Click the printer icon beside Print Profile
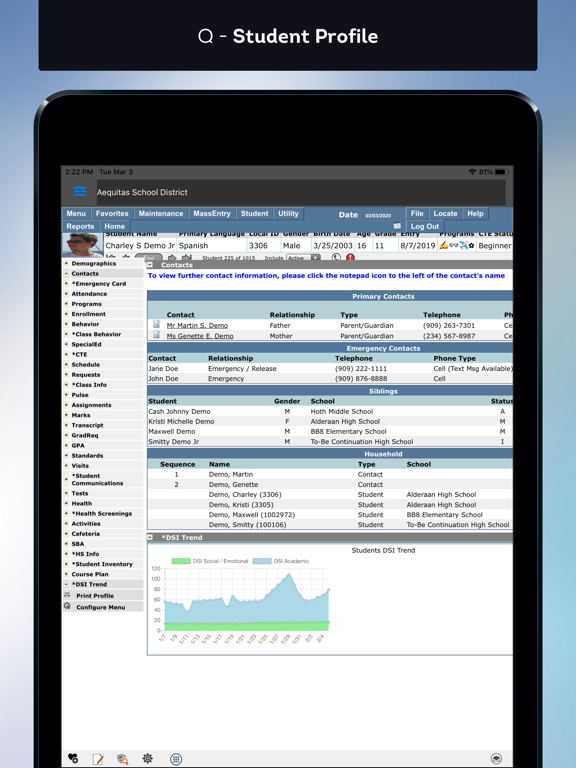Screen dimensions: 576x768 click(67, 595)
